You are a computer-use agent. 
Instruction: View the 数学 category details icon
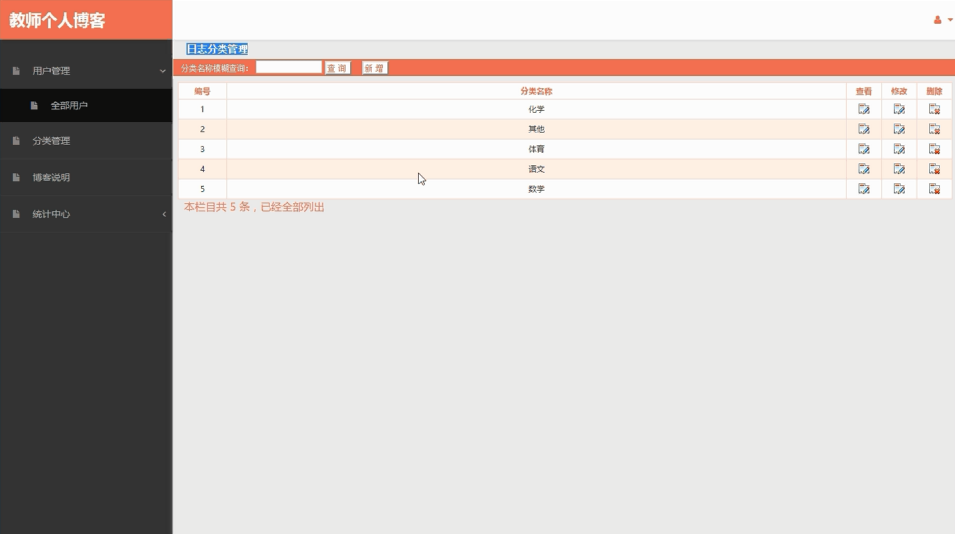pyautogui.click(x=864, y=189)
